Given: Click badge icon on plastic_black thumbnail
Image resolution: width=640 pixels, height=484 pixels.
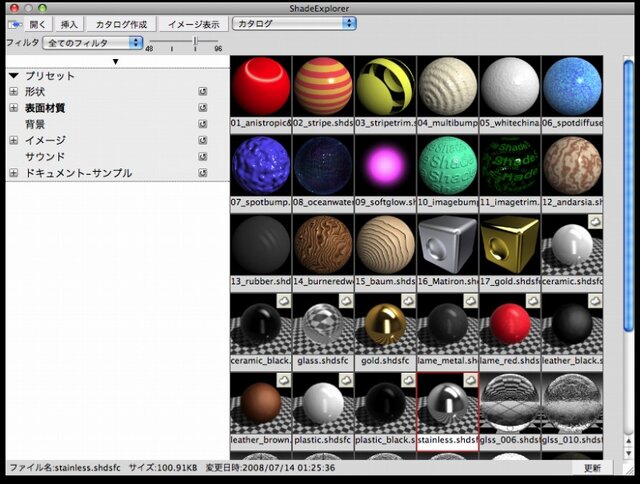Looking at the screenshot, I should point(408,380).
